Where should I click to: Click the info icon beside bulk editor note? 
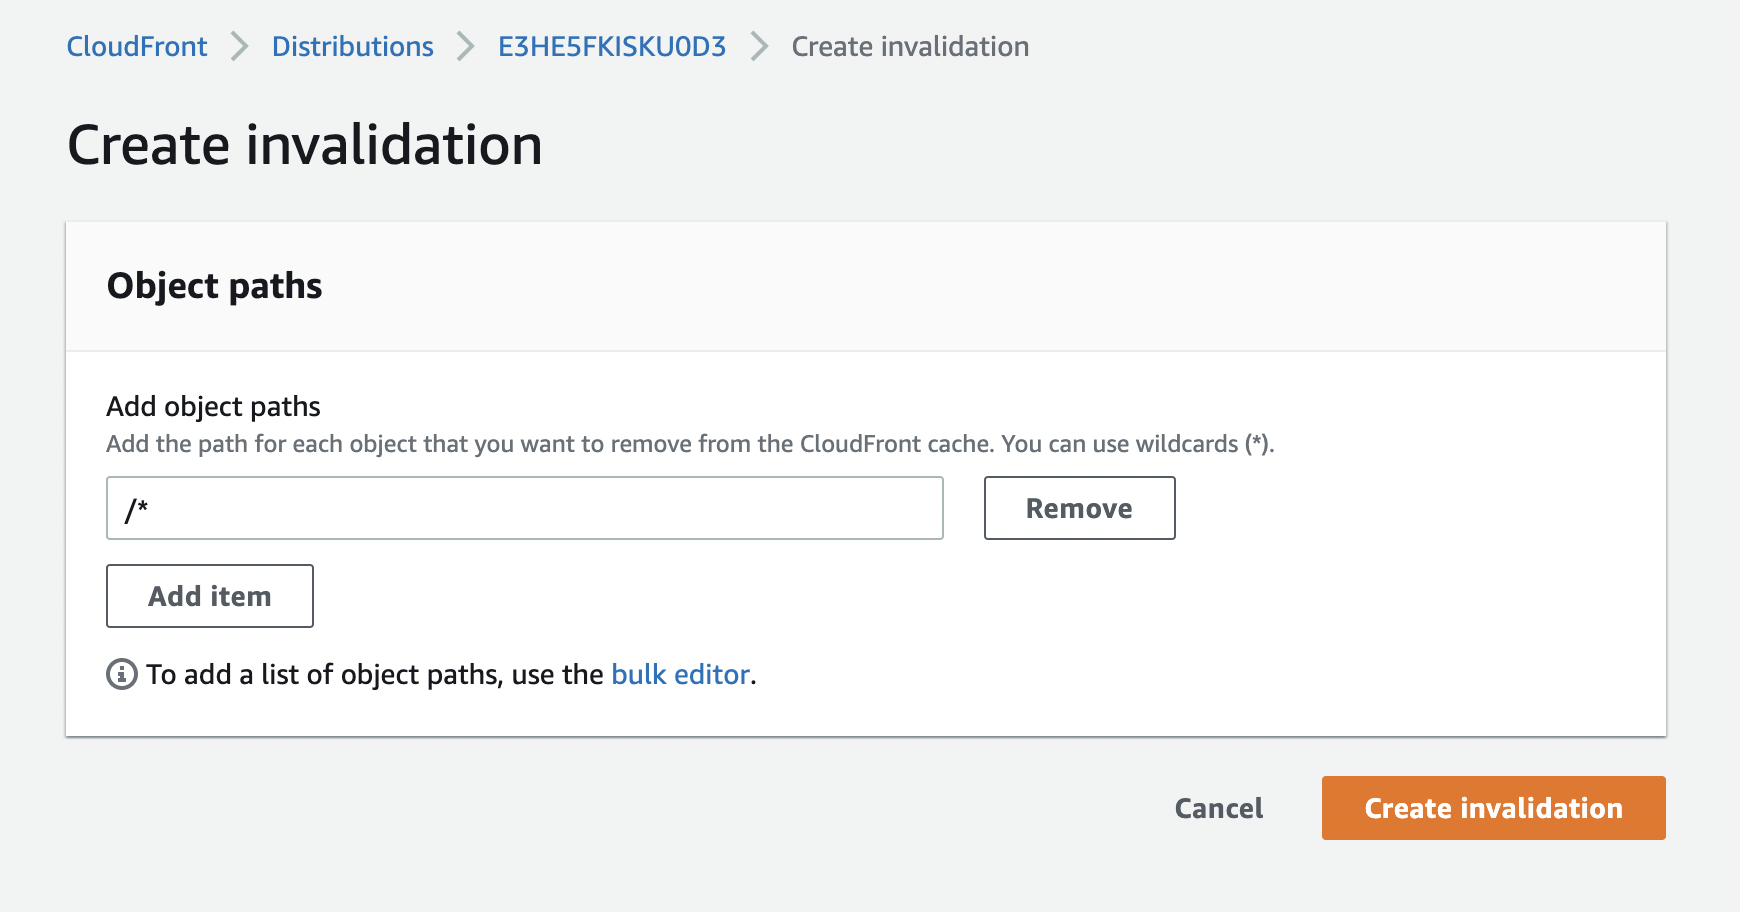122,674
